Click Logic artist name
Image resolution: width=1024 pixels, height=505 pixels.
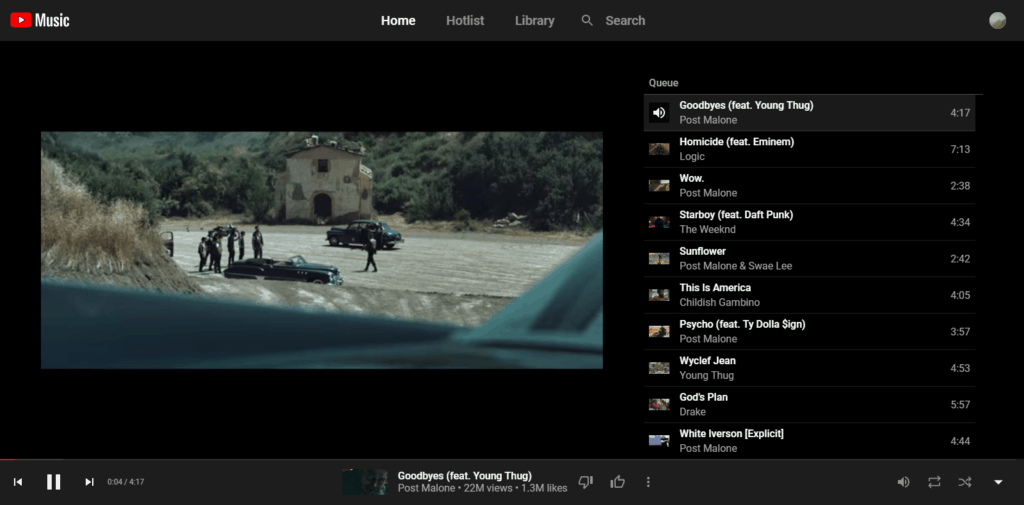(x=692, y=156)
